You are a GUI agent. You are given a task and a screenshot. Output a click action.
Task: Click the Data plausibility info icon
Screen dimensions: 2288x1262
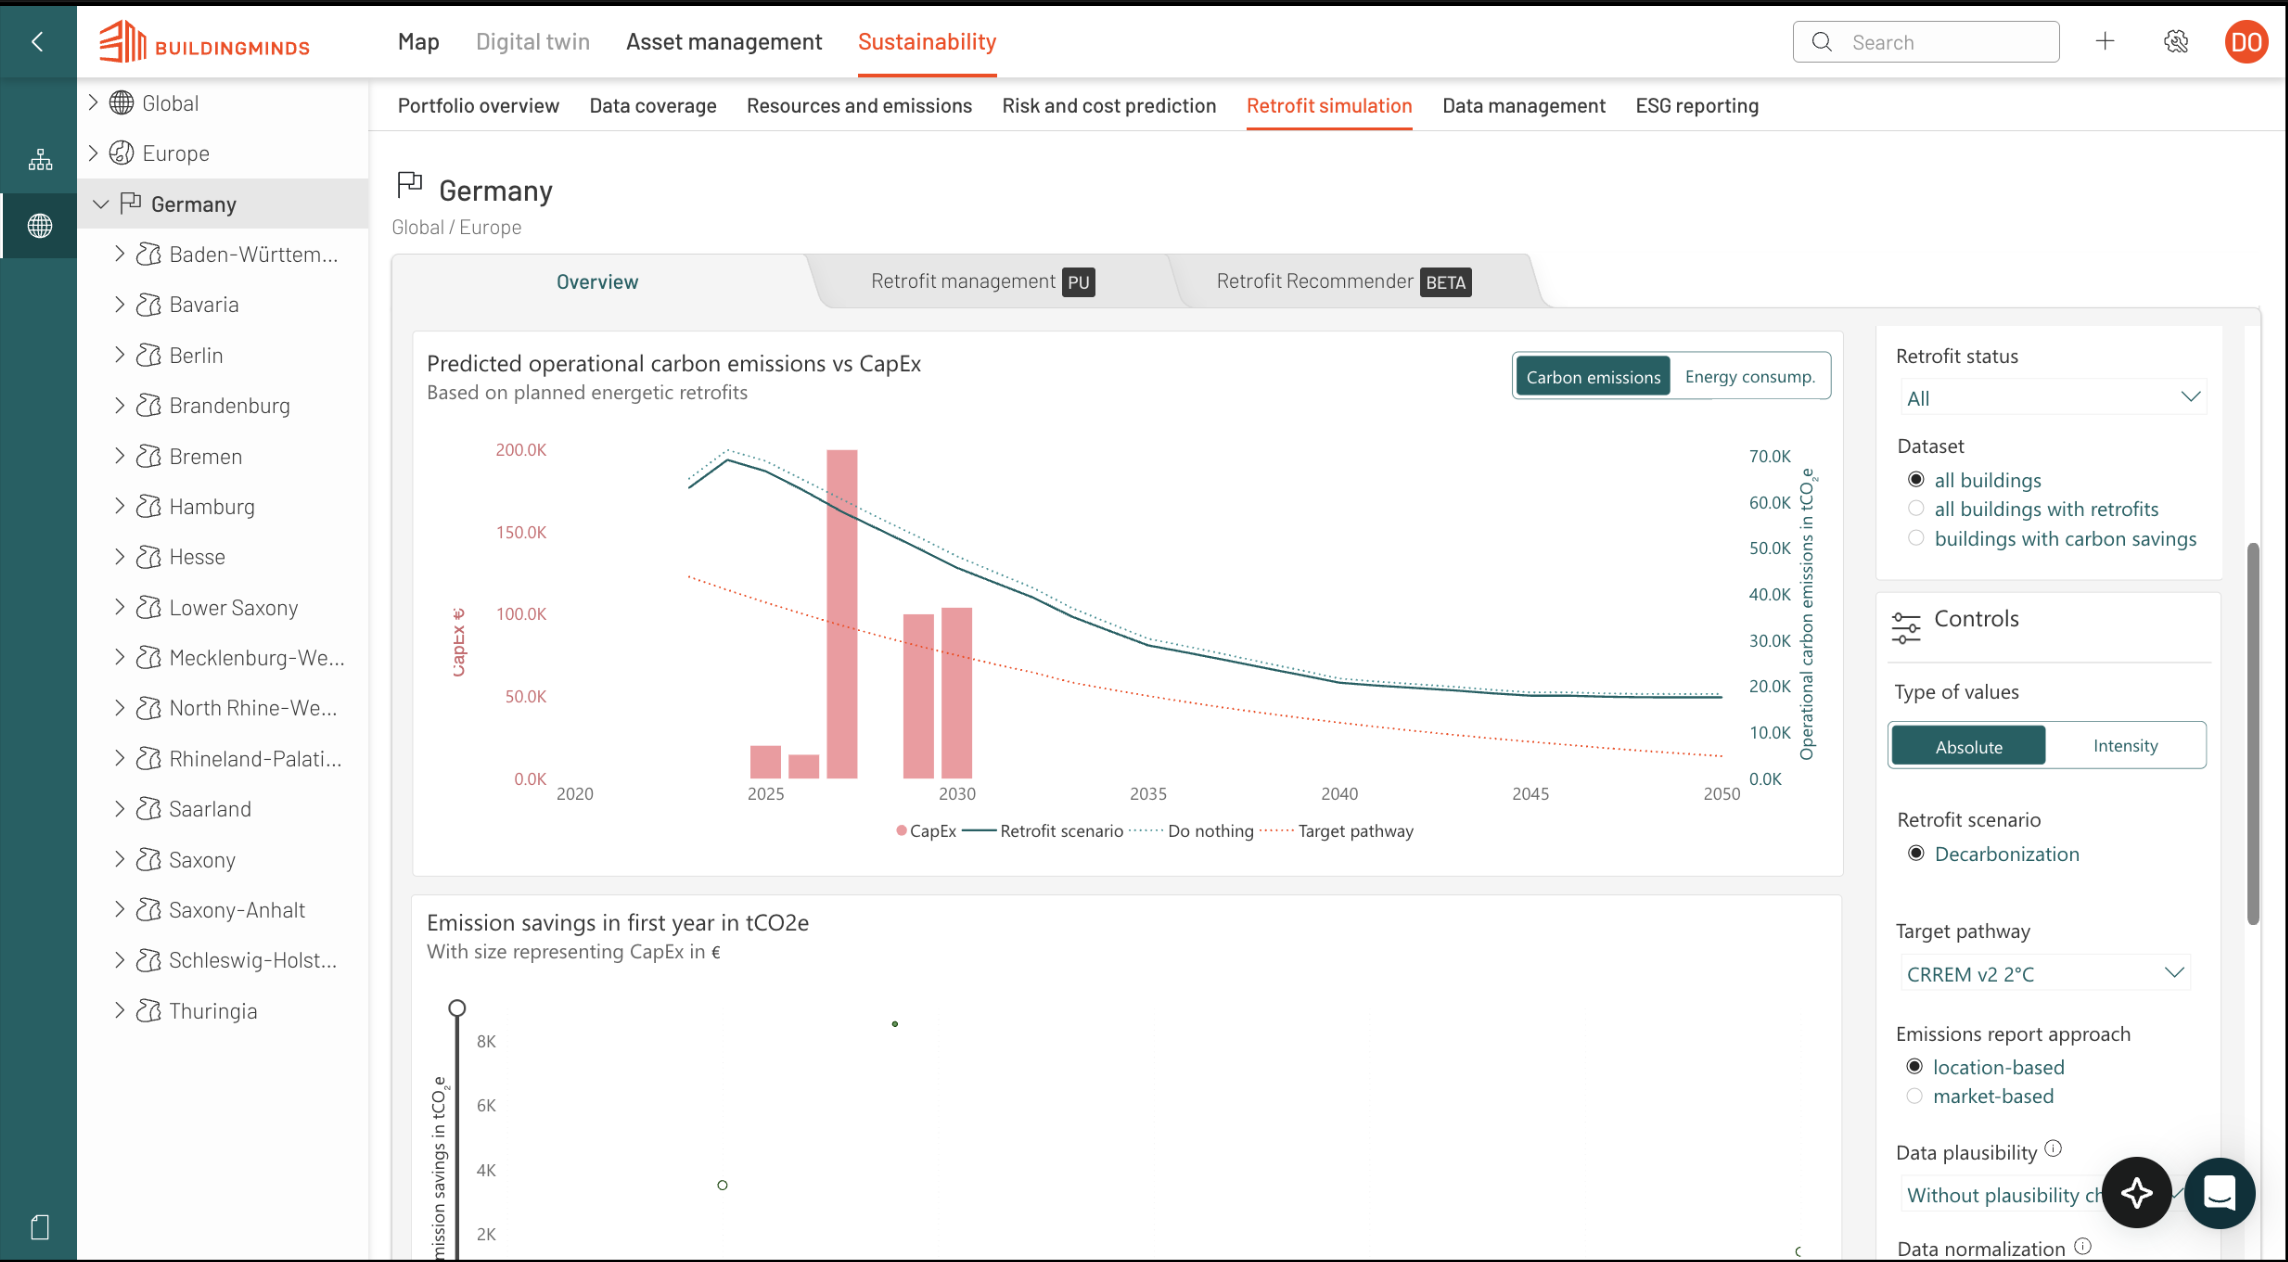(2053, 1148)
